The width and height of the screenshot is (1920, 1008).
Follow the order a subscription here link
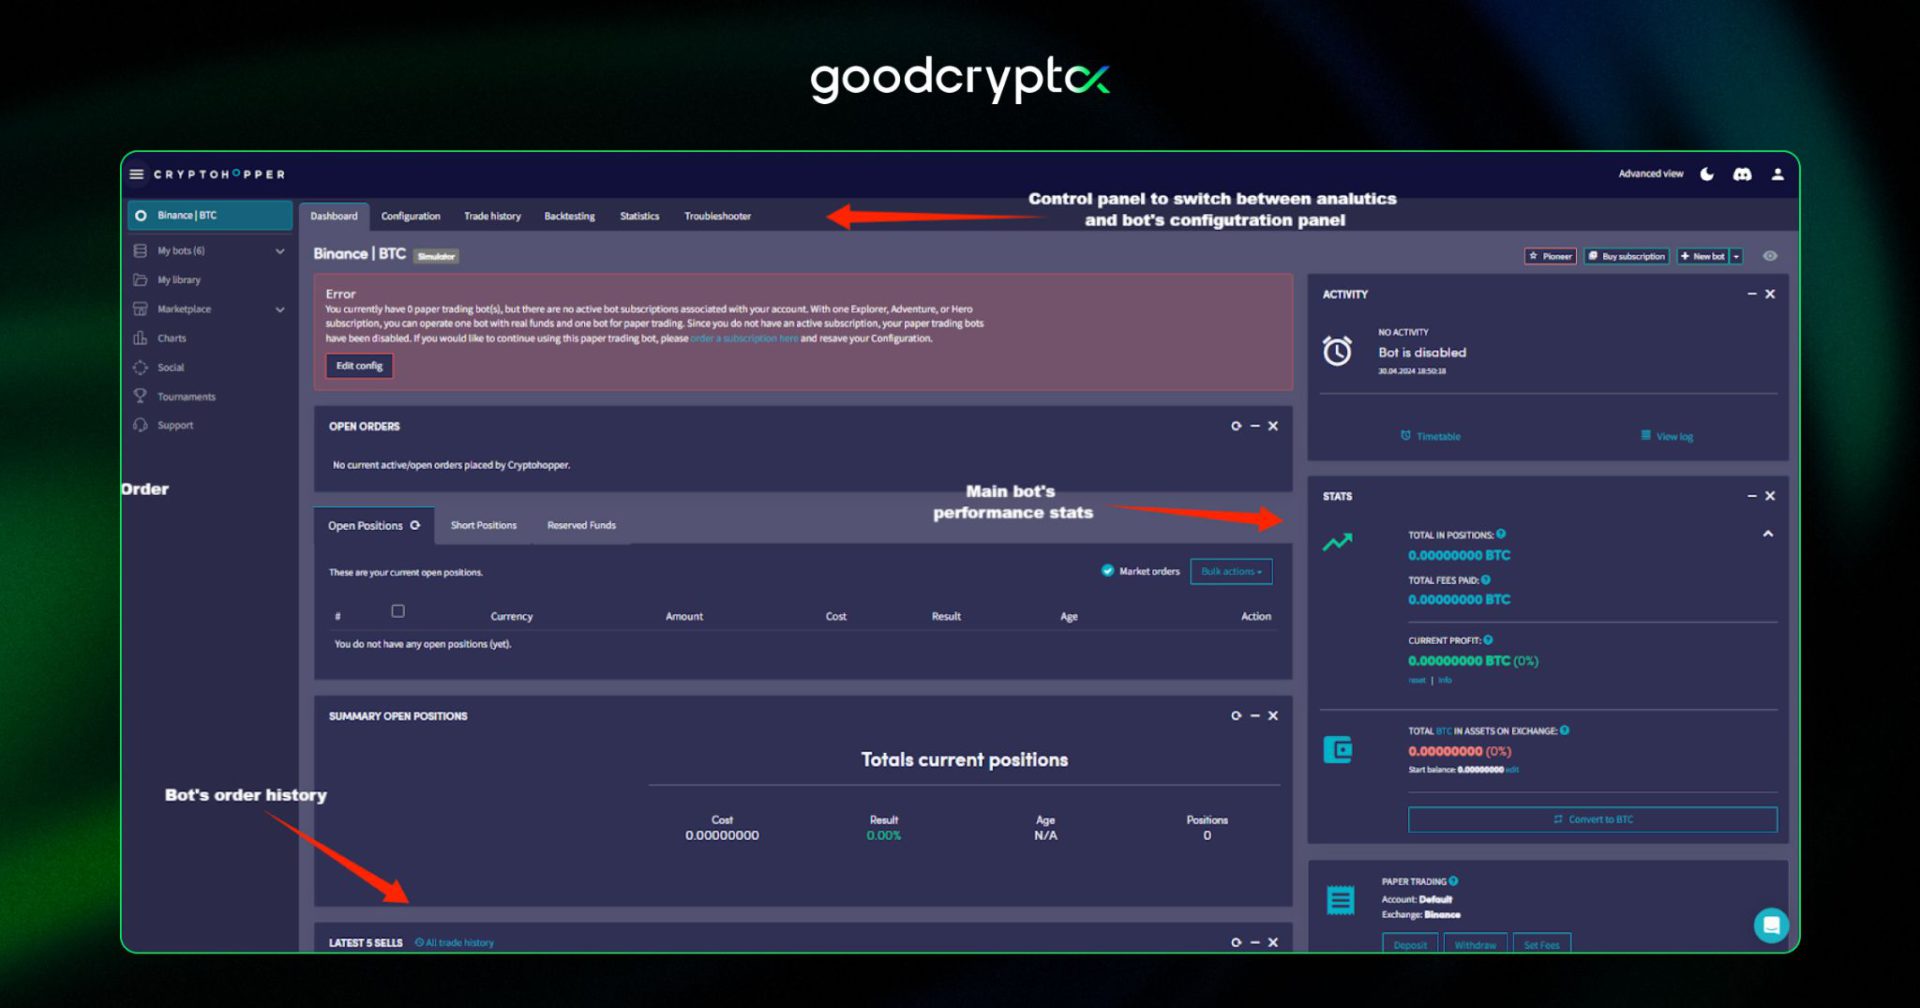tap(745, 338)
